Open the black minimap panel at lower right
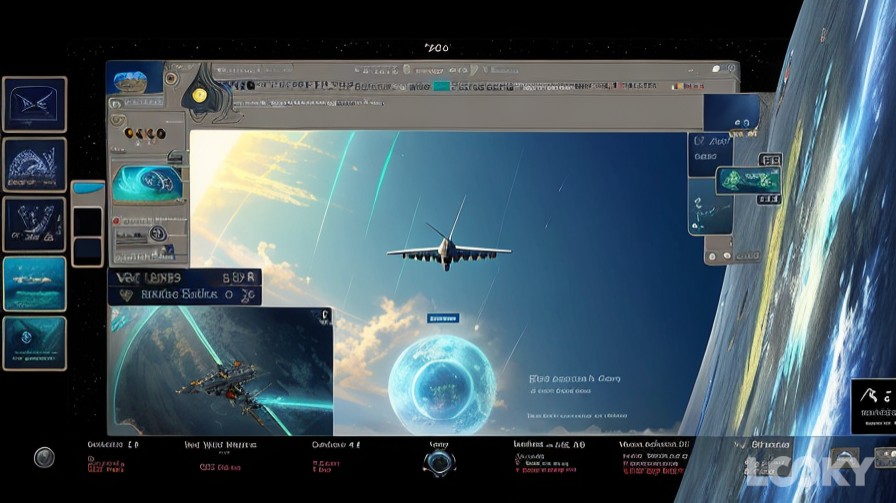896x503 pixels. click(874, 406)
